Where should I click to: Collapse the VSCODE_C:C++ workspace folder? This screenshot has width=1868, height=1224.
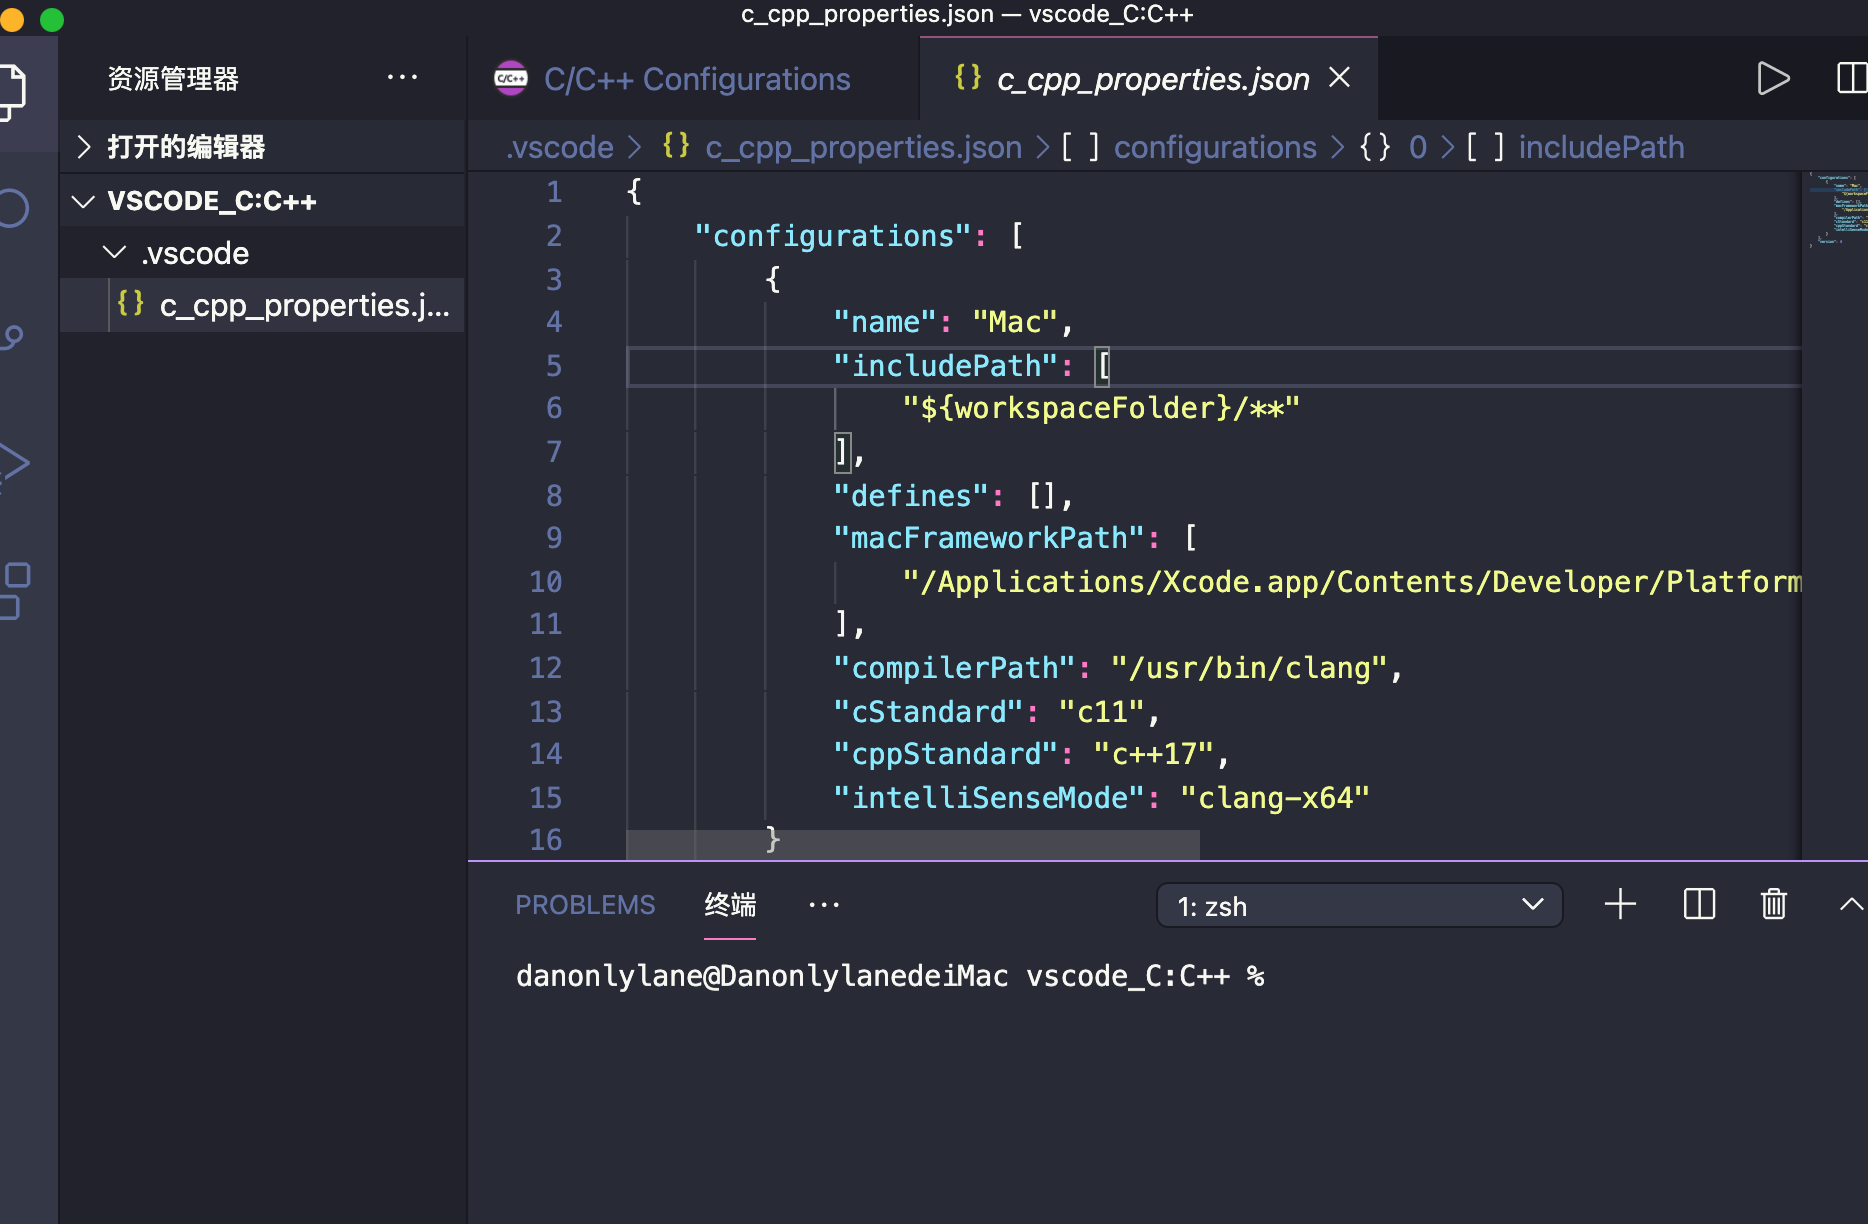pos(83,200)
